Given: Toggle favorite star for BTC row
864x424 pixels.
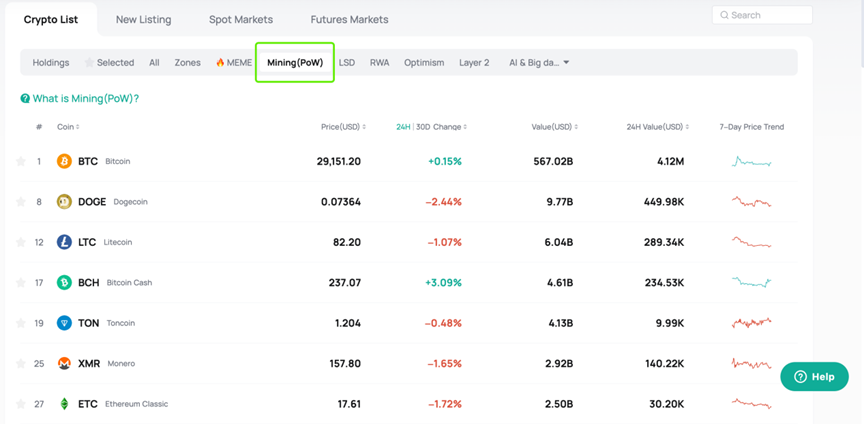Looking at the screenshot, I should pos(20,161).
